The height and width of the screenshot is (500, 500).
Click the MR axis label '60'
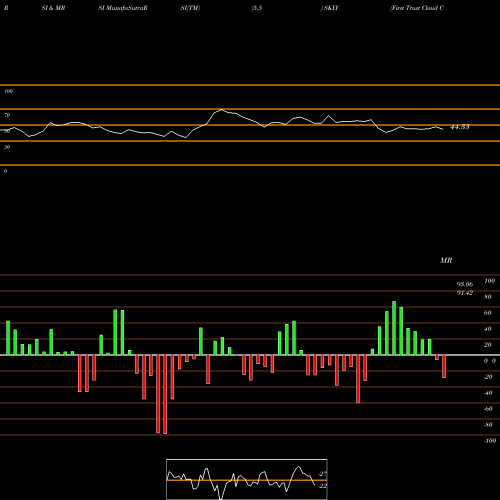tap(488, 313)
